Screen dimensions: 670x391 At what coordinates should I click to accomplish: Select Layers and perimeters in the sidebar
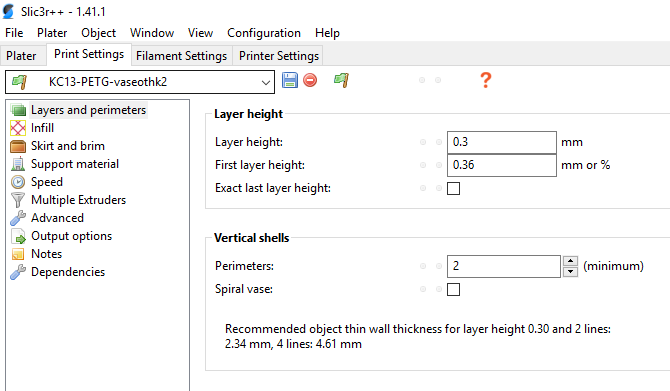[x=88, y=110]
